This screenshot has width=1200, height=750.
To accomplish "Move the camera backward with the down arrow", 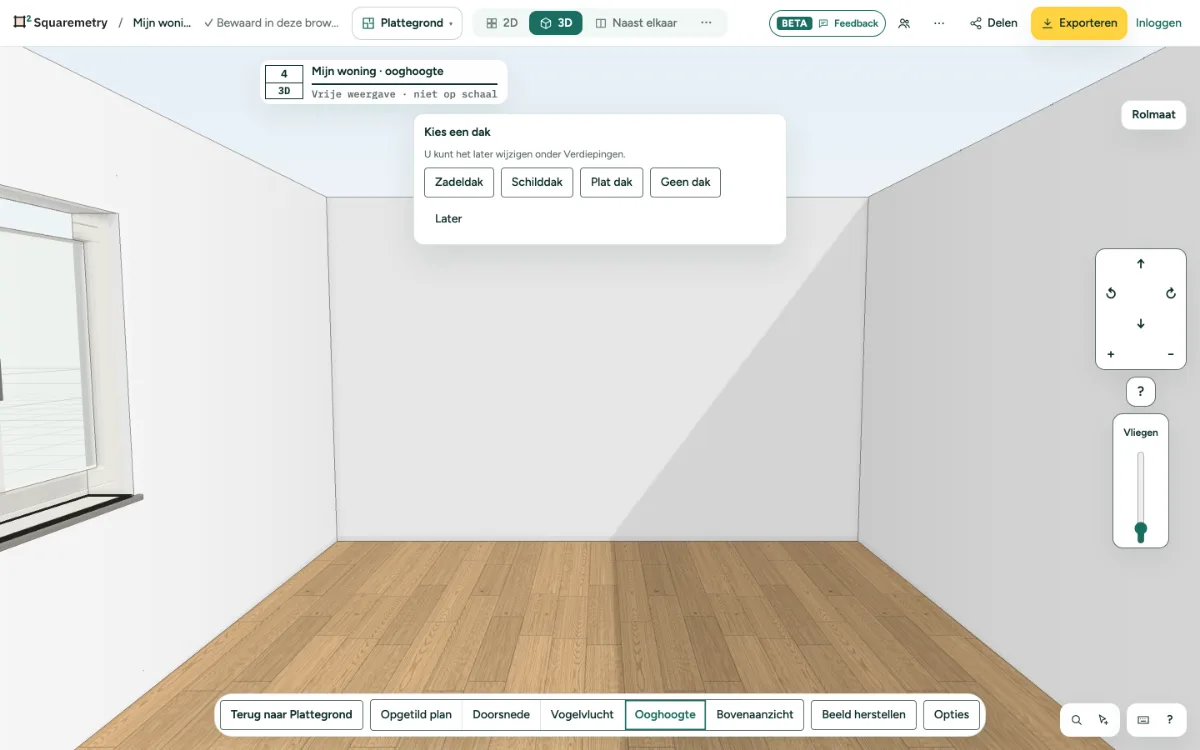I will pos(1141,324).
